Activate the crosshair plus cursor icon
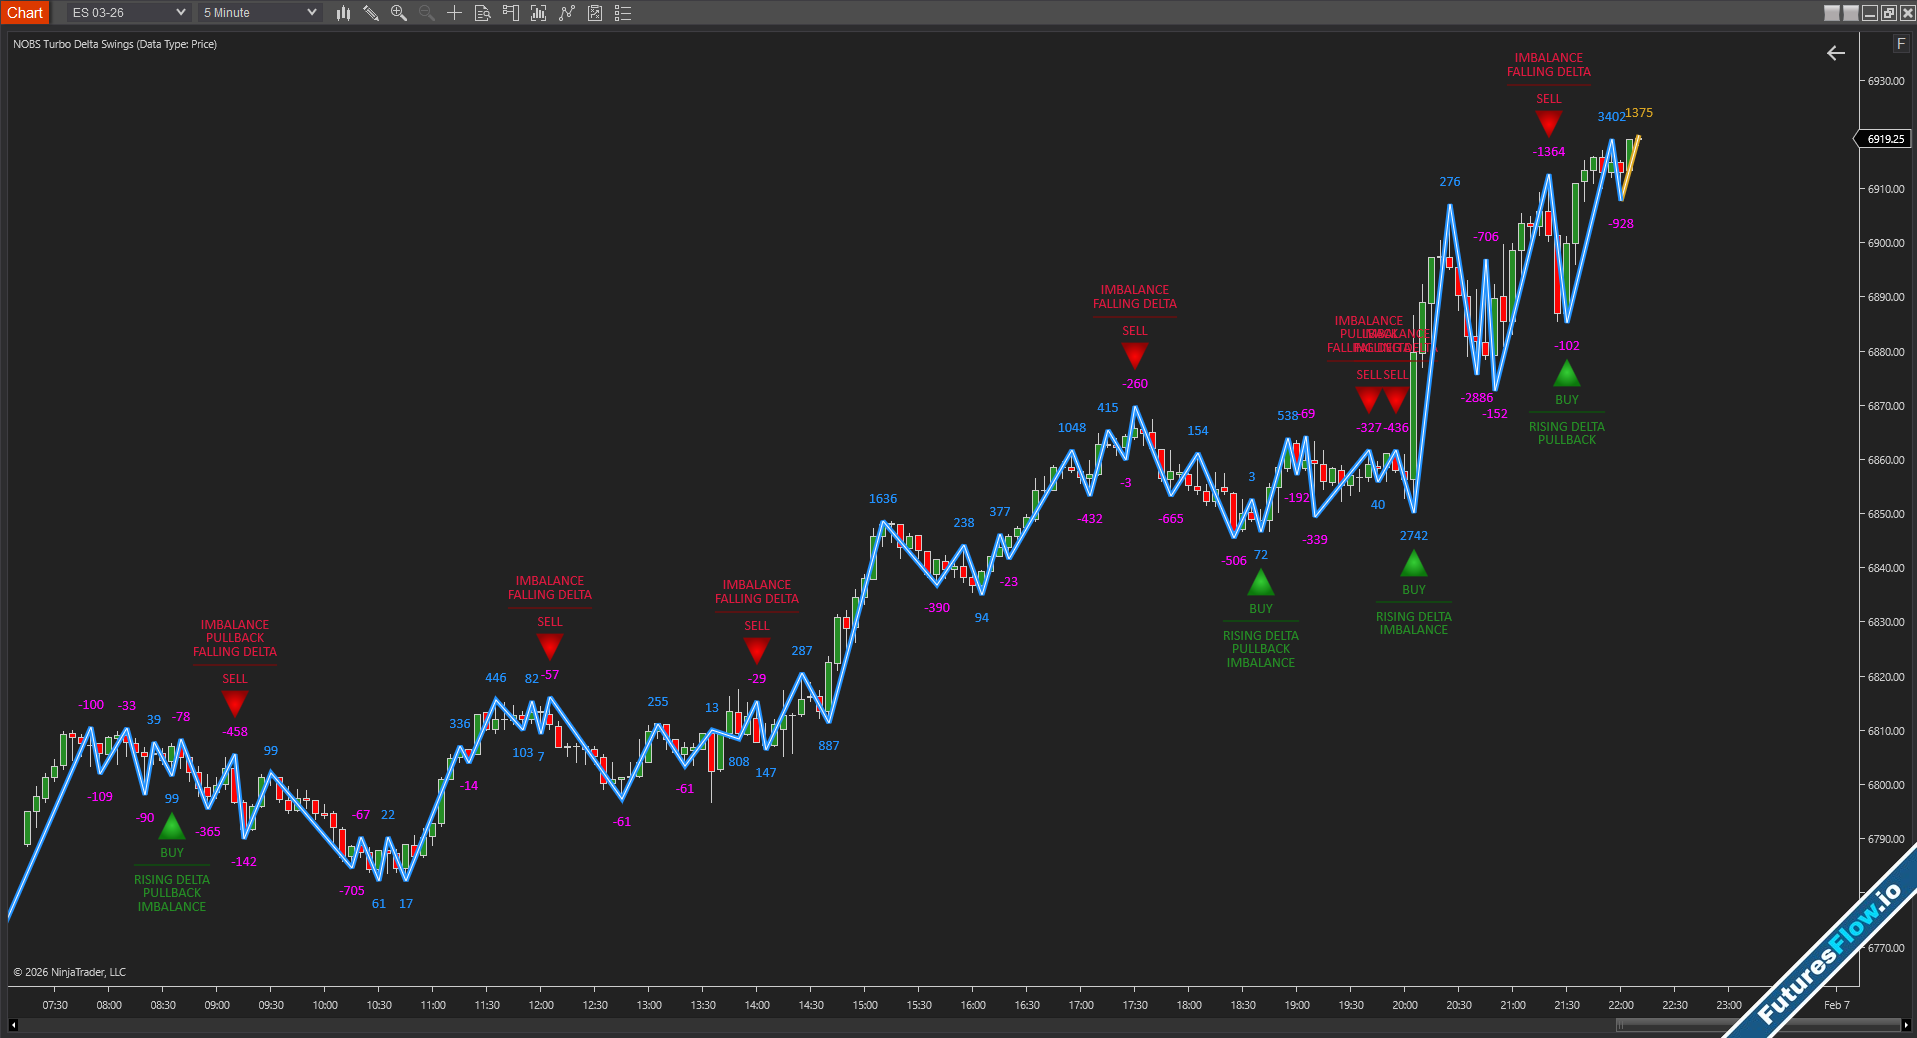 (454, 13)
